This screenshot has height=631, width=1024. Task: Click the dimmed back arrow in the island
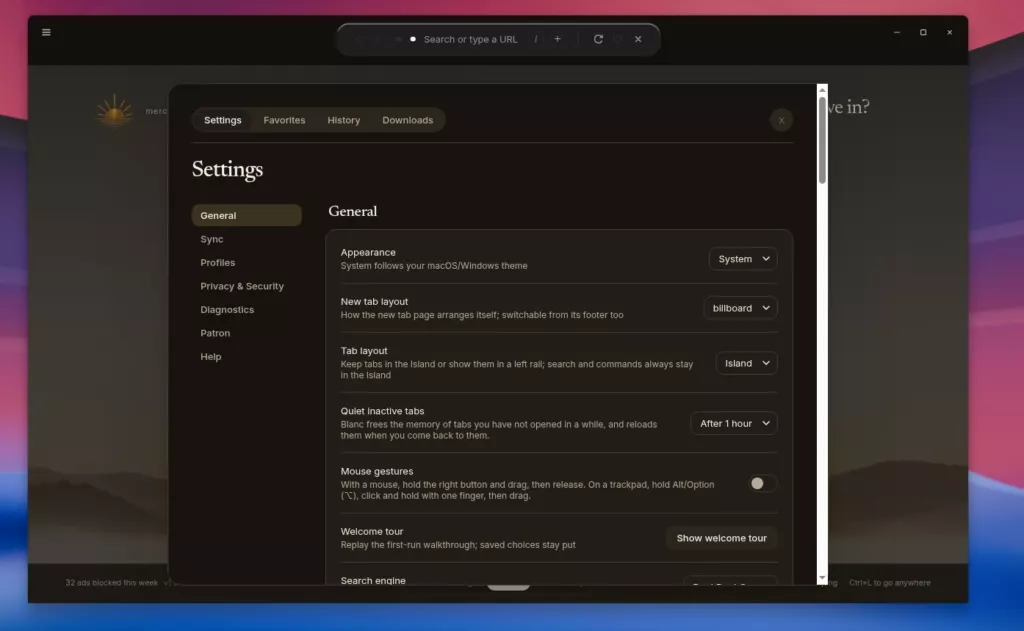point(360,39)
